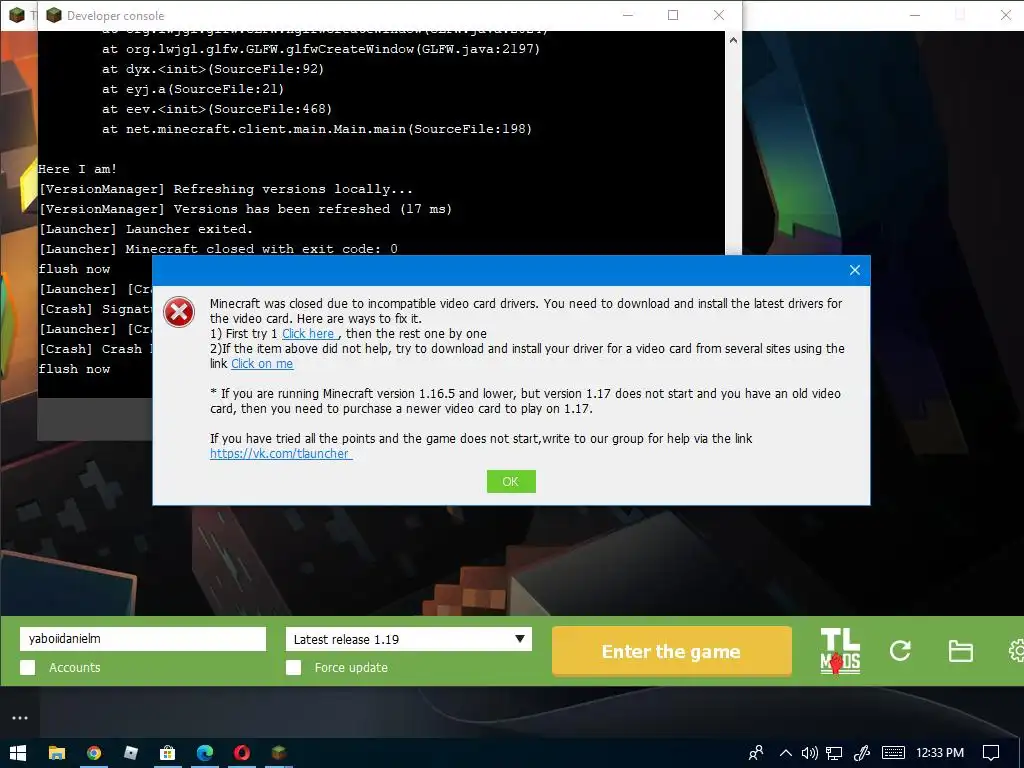Enable the Force update checkbox
1024x768 pixels.
click(294, 667)
